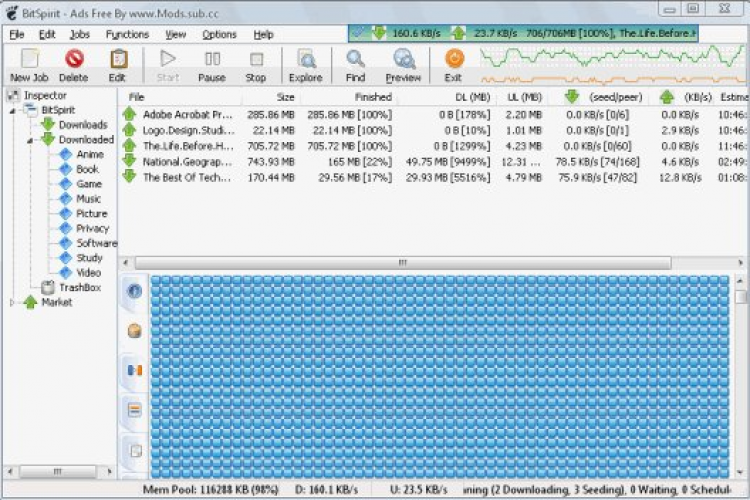Select the Market tree node
This screenshot has height=500, width=750.
[x=56, y=302]
